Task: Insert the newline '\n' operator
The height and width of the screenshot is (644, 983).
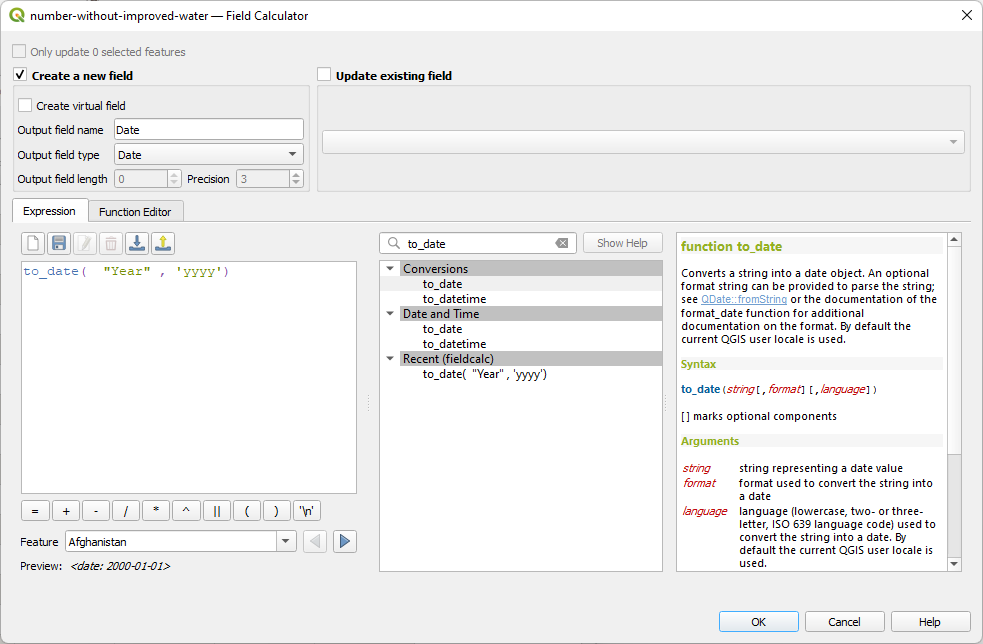Action: 306,510
